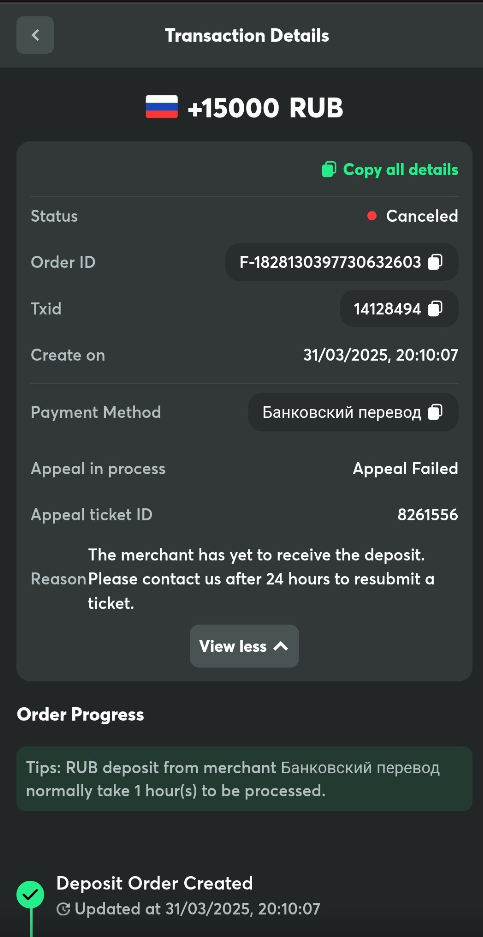483x937 pixels.
Task: Click the Txid number pill
Action: [x=399, y=308]
